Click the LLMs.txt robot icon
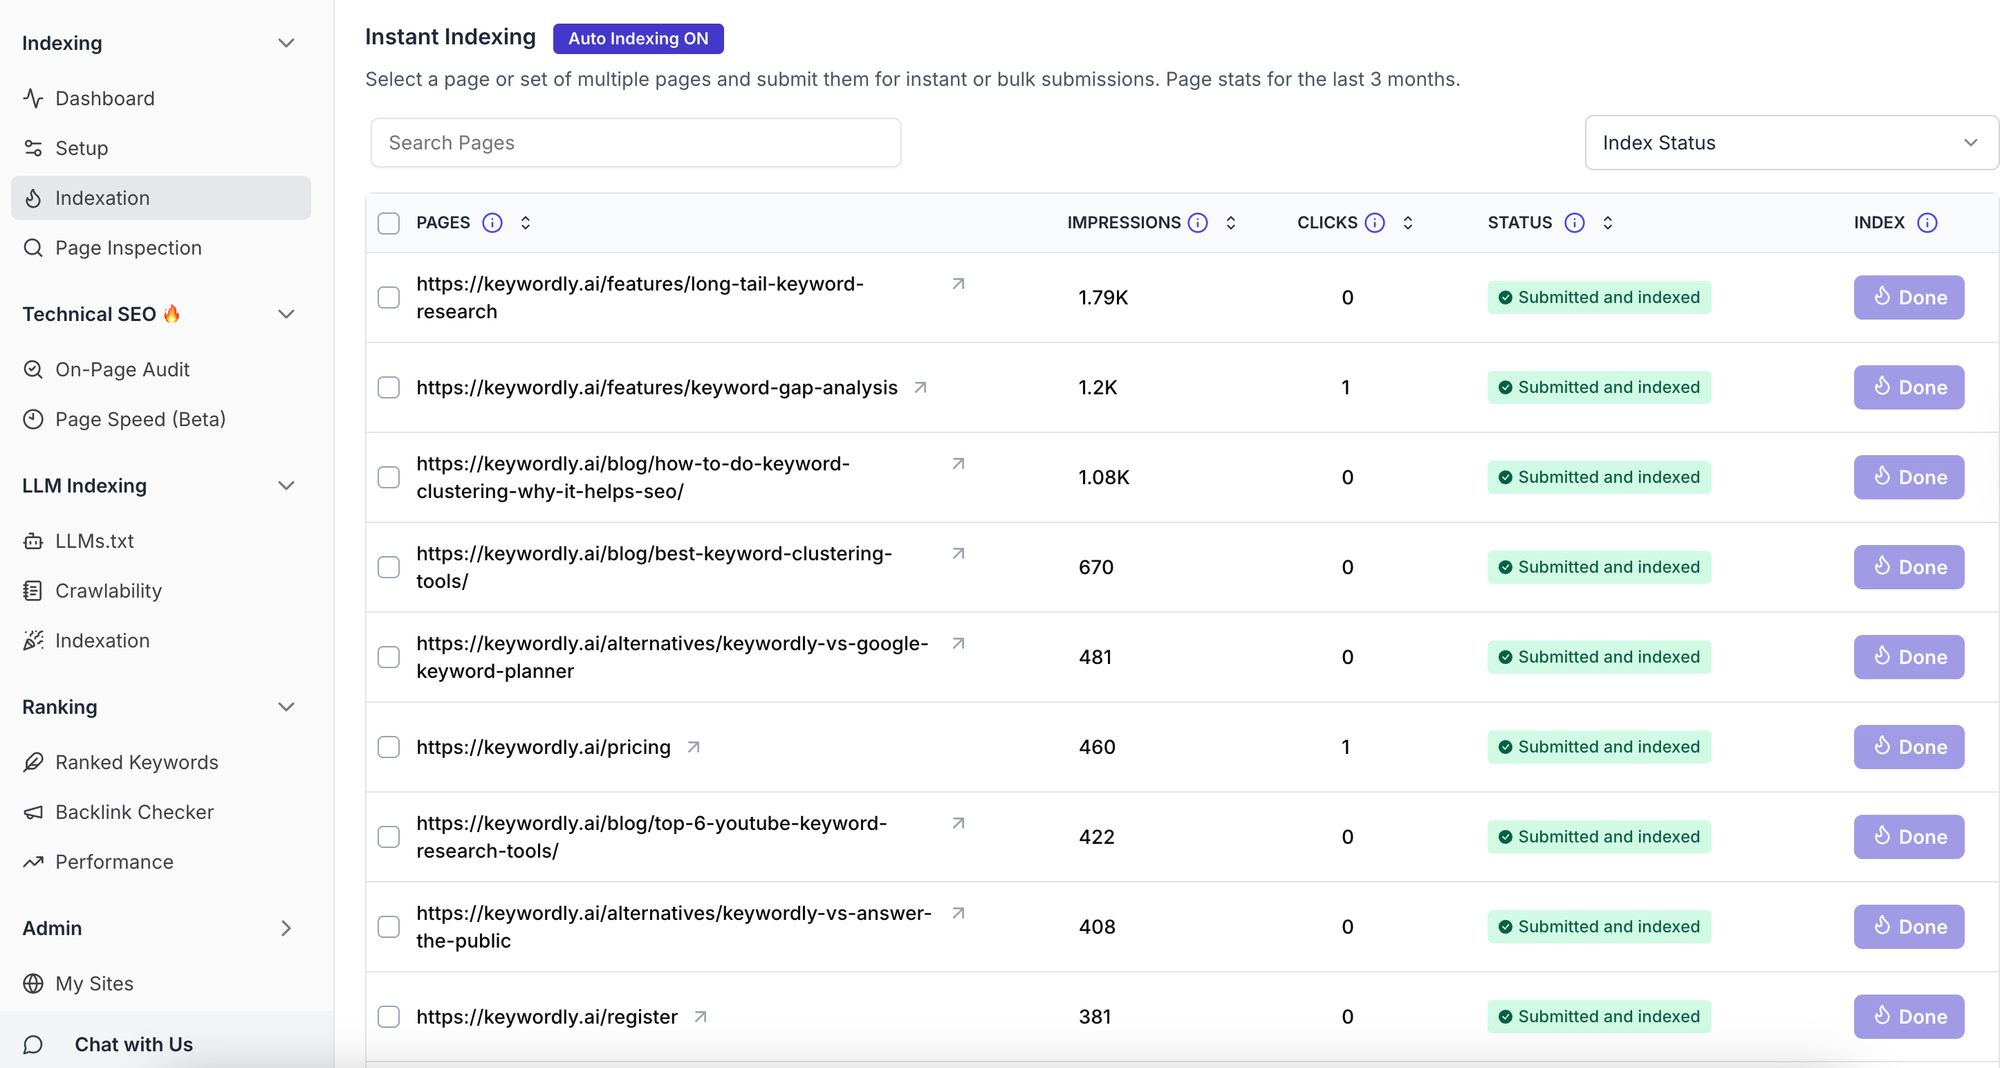 coord(33,541)
